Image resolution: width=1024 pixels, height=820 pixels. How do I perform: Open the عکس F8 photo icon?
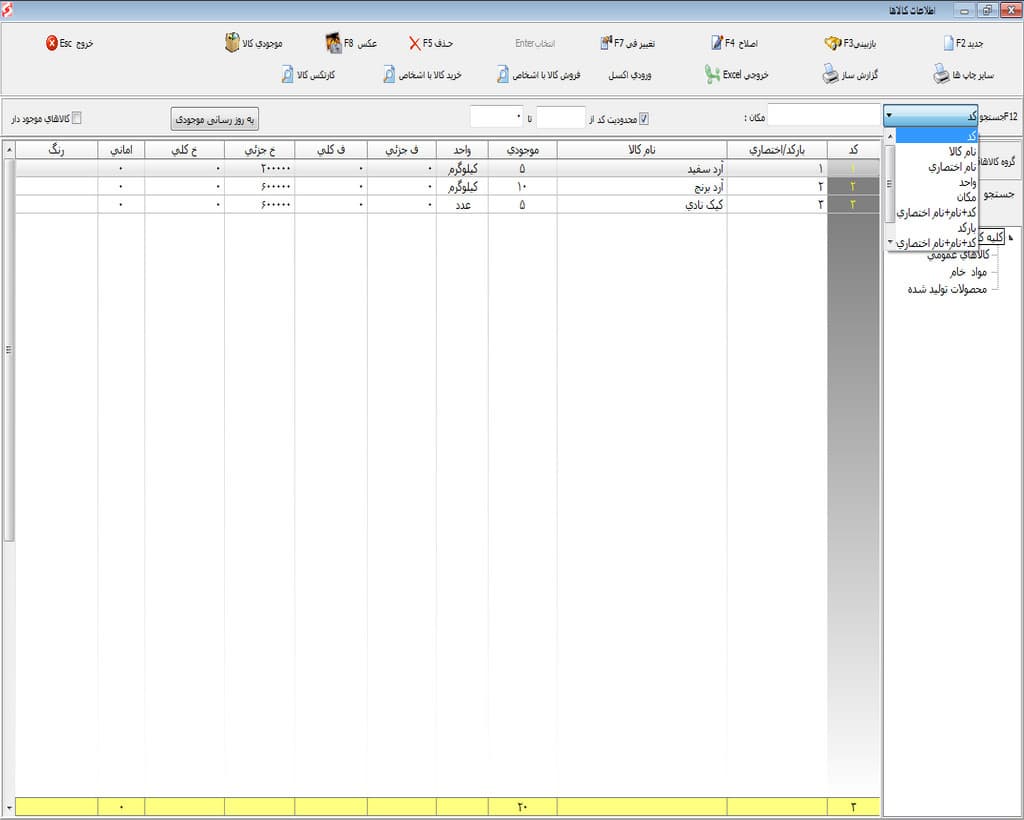pyautogui.click(x=334, y=44)
